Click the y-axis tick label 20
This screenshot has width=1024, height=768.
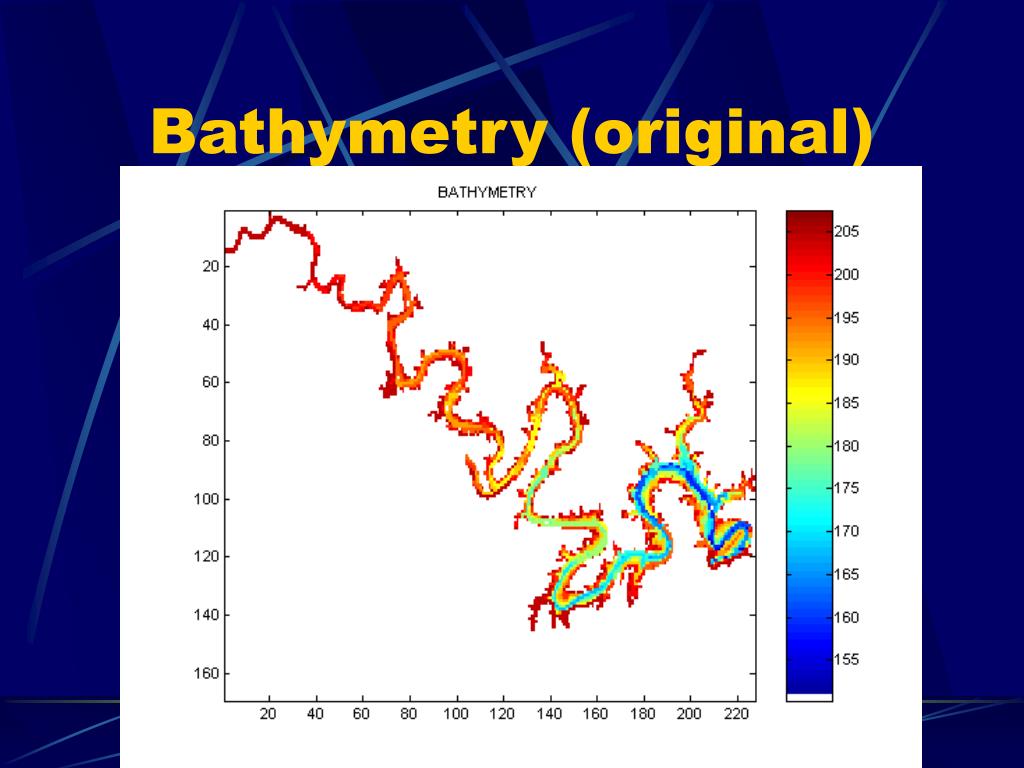coord(211,266)
